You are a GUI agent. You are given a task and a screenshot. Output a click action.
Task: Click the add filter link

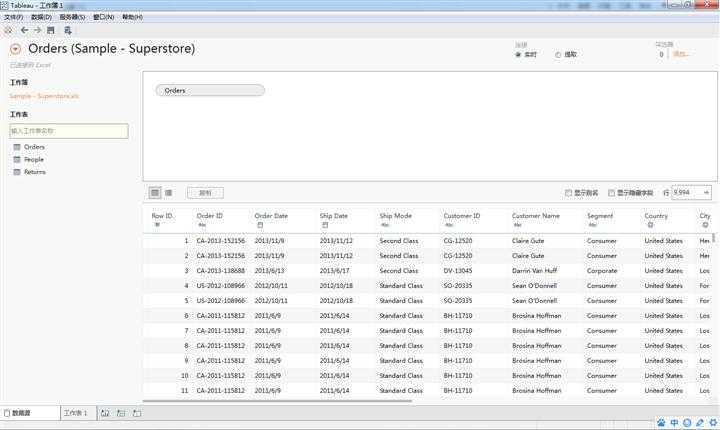[x=681, y=54]
